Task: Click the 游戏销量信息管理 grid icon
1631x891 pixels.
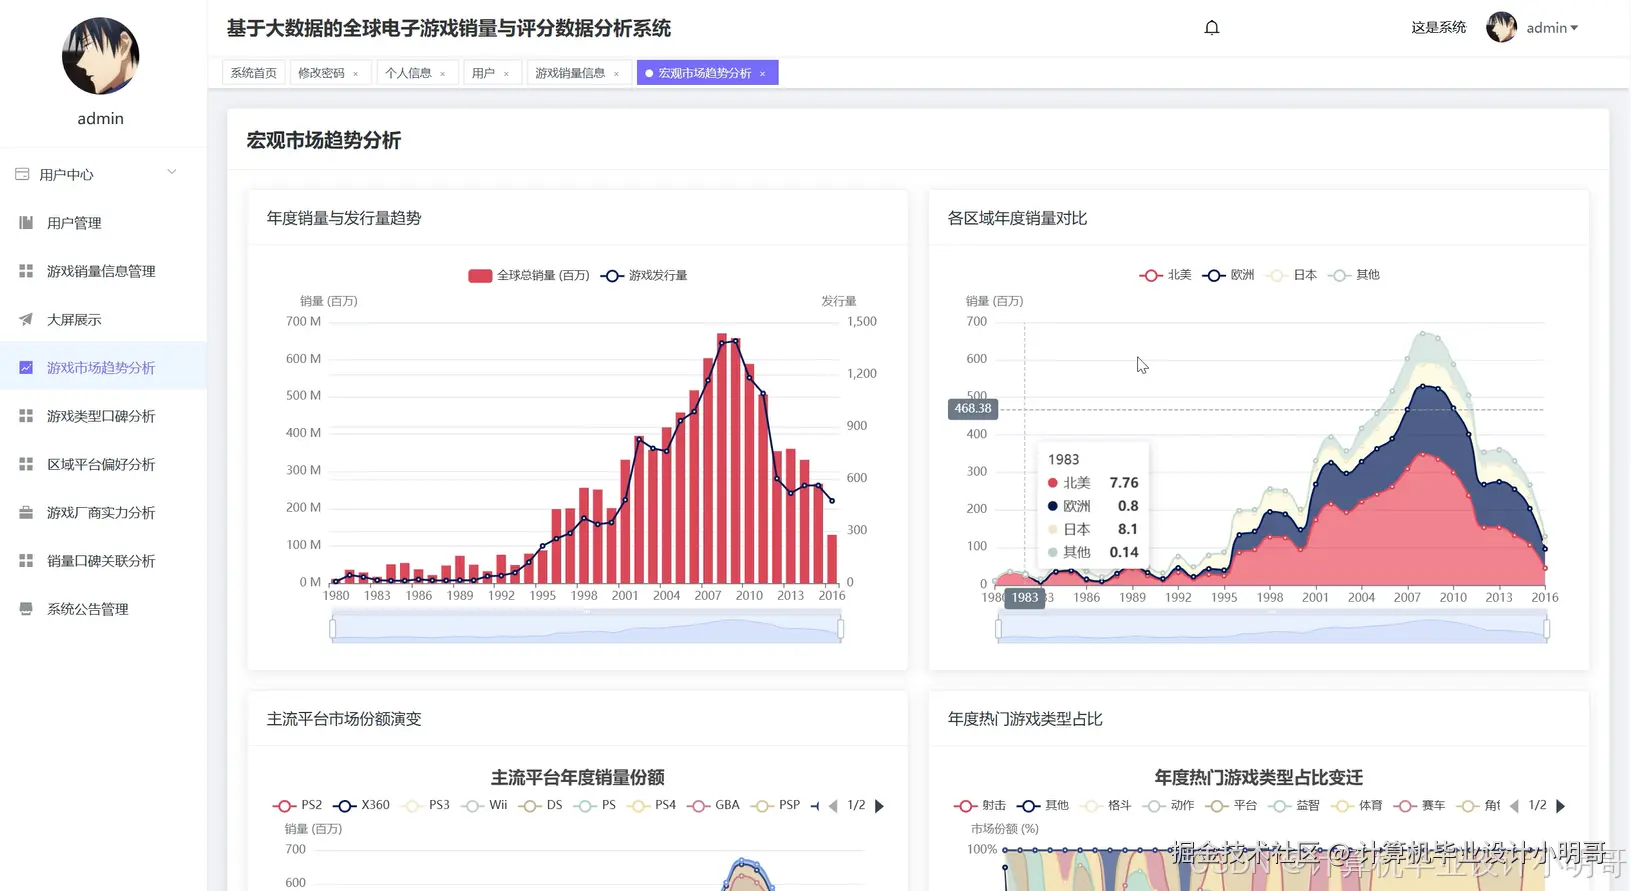Action: 26,271
